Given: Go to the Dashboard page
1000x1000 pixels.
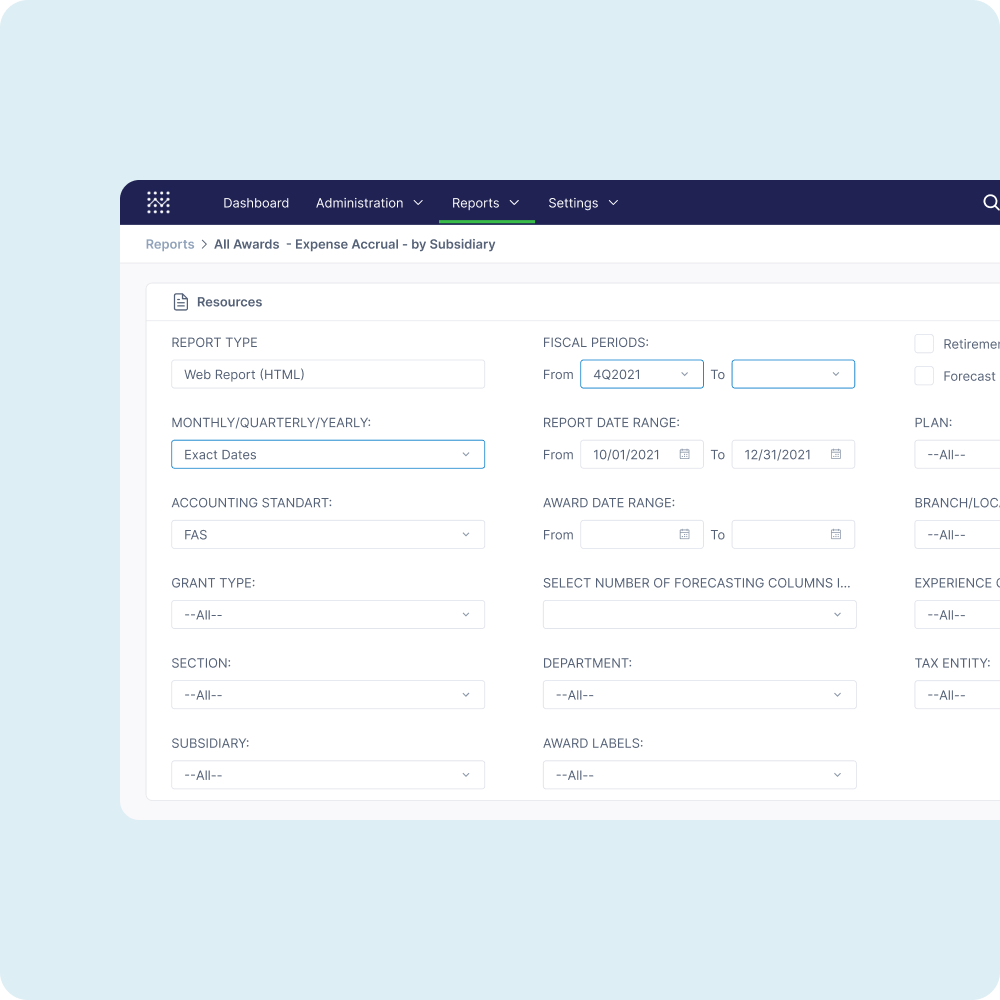Looking at the screenshot, I should point(256,203).
